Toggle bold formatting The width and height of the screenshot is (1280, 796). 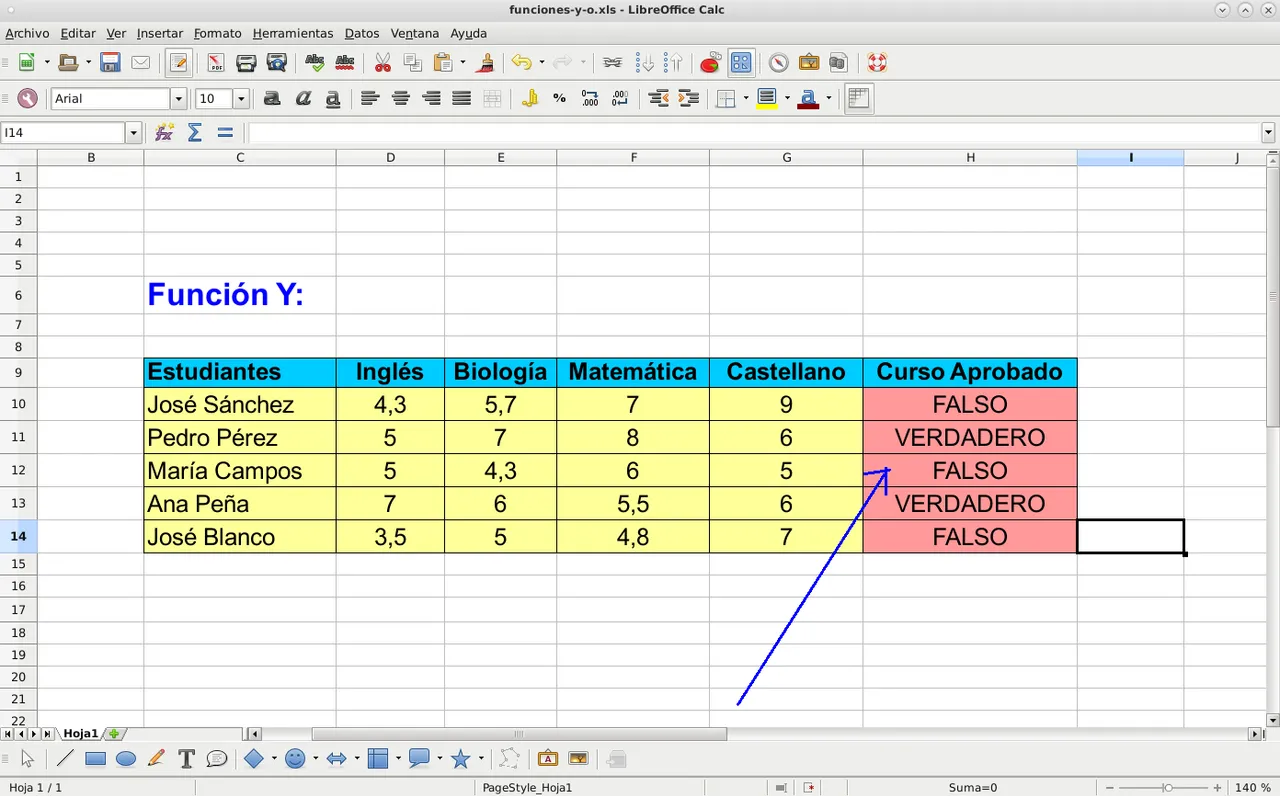[272, 98]
